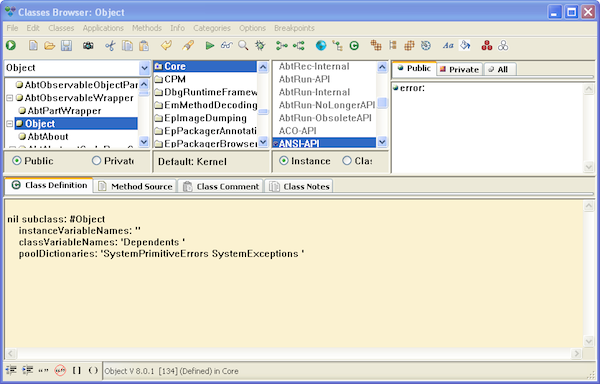Switch to the All methods tab
The width and height of the screenshot is (600, 384).
coord(500,69)
